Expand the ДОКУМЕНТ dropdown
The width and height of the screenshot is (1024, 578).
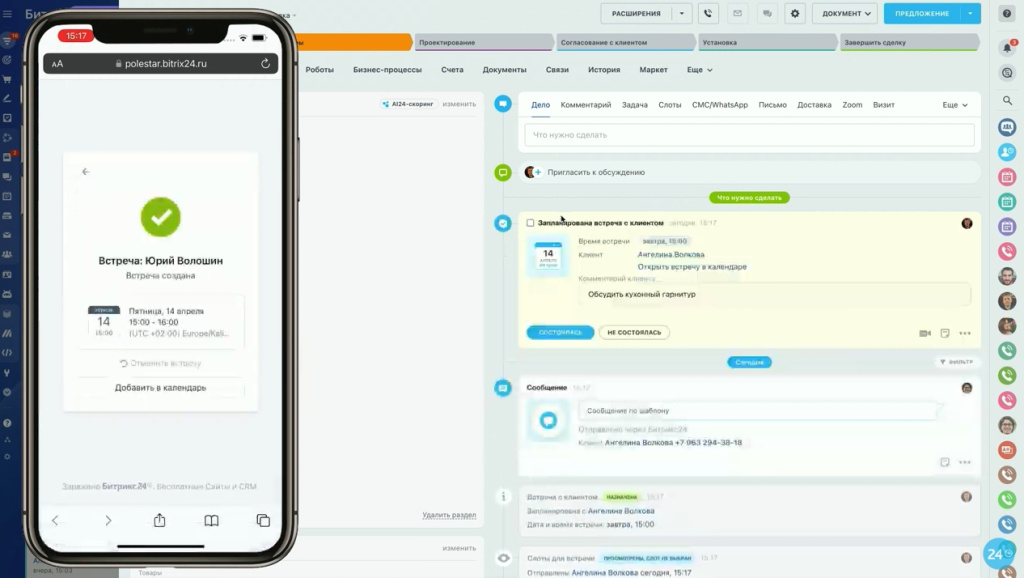pyautogui.click(x=845, y=13)
